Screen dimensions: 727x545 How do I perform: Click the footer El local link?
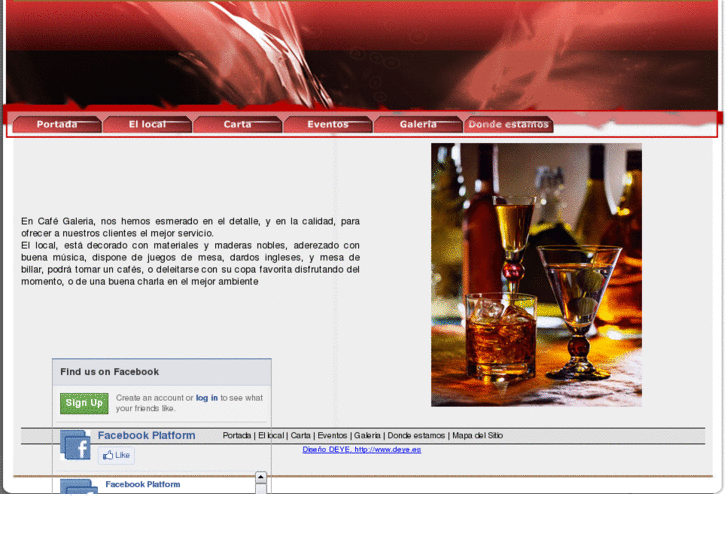pos(271,436)
